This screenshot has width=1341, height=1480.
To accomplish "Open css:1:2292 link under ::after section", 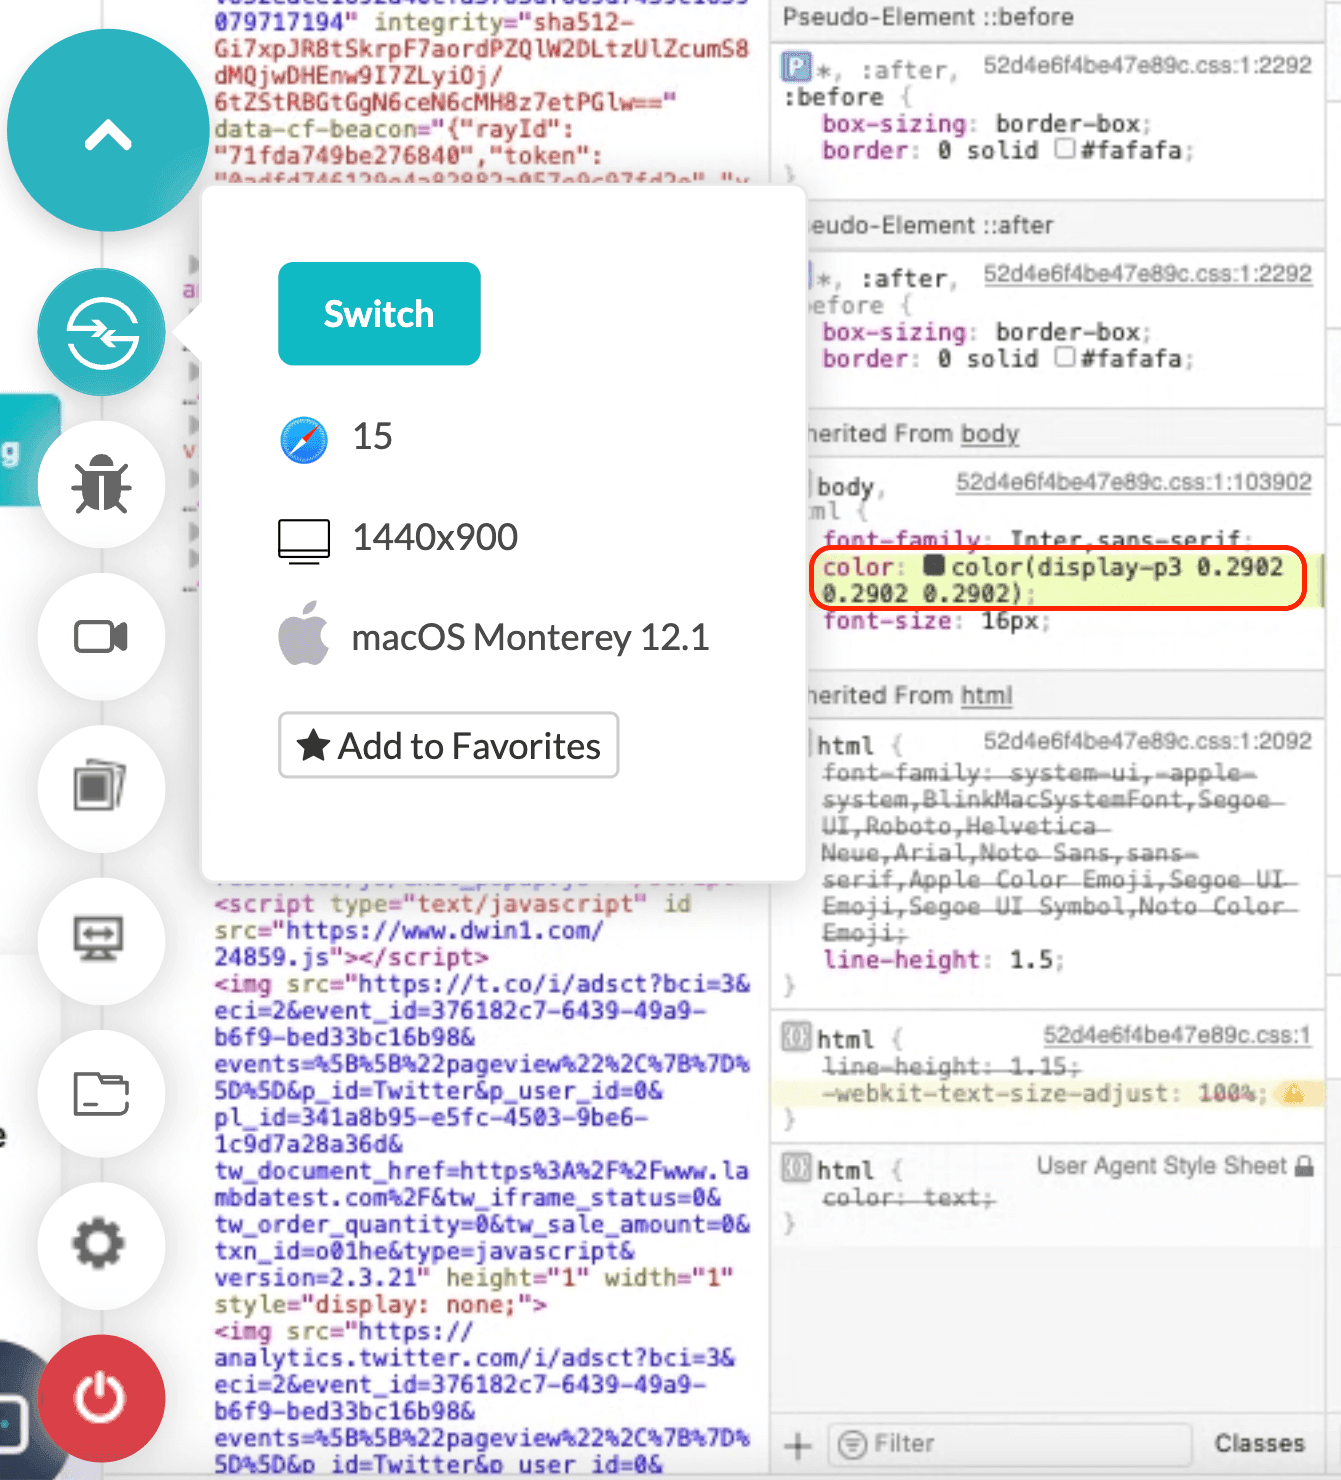I will point(1147,273).
